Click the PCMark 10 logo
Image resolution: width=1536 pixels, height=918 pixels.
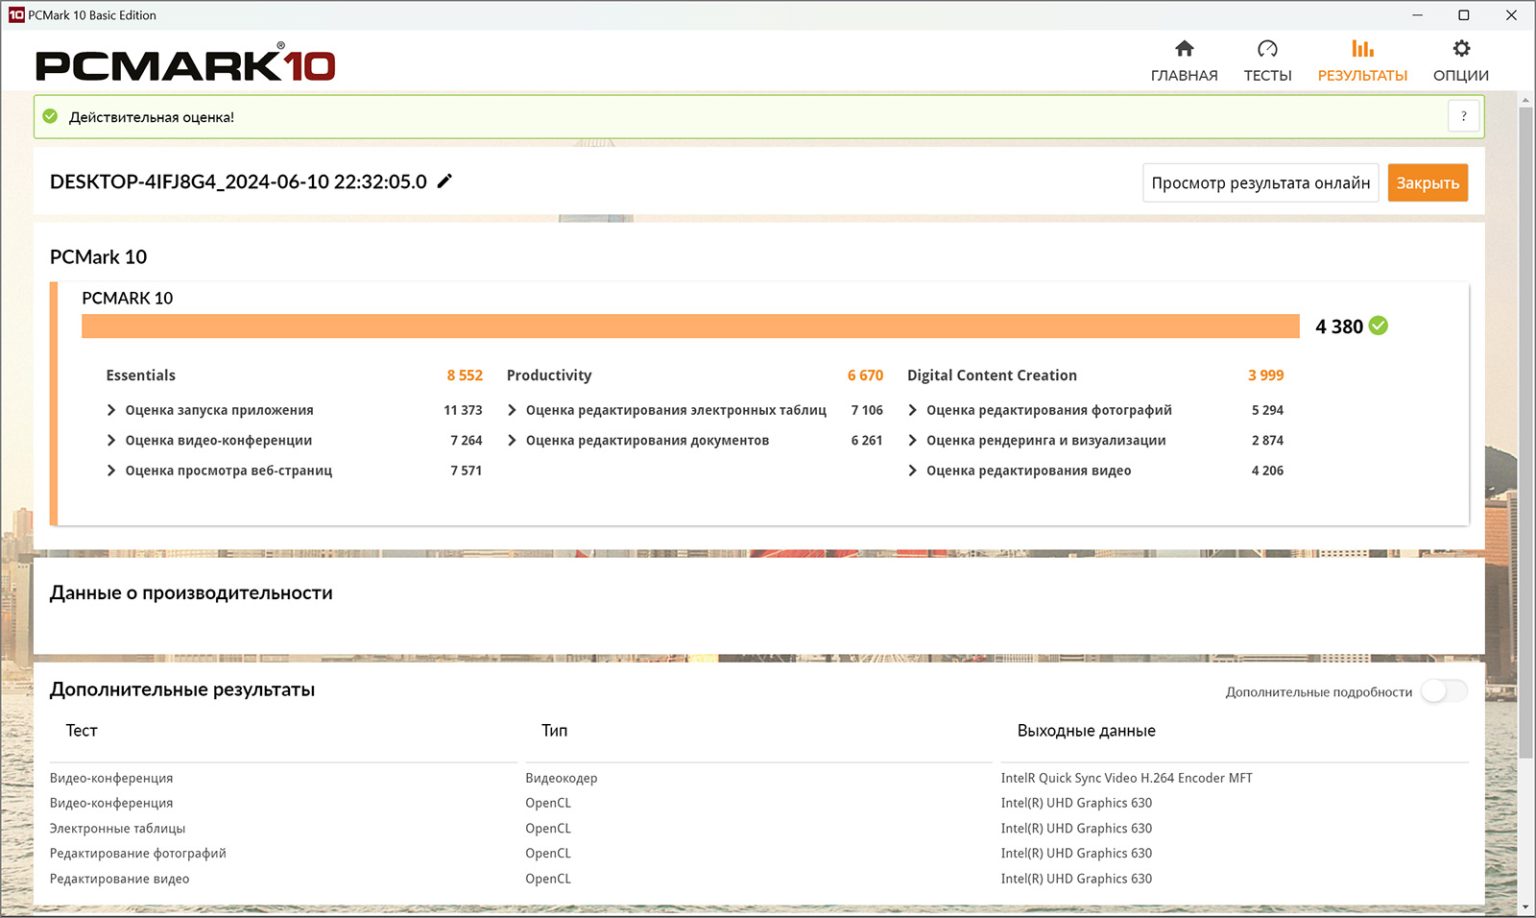185,65
